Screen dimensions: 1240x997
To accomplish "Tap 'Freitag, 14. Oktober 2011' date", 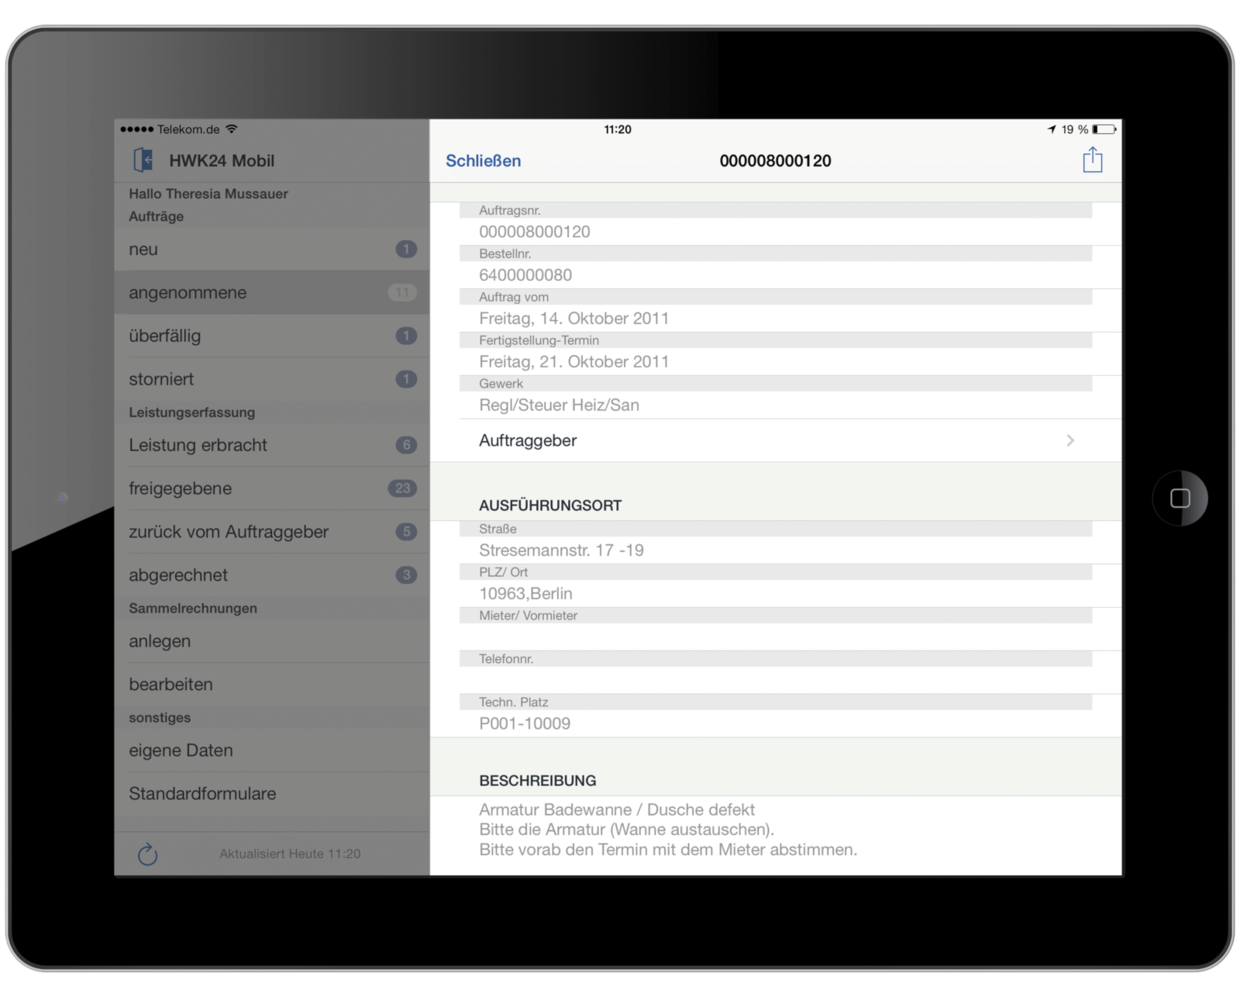I will [x=574, y=318].
